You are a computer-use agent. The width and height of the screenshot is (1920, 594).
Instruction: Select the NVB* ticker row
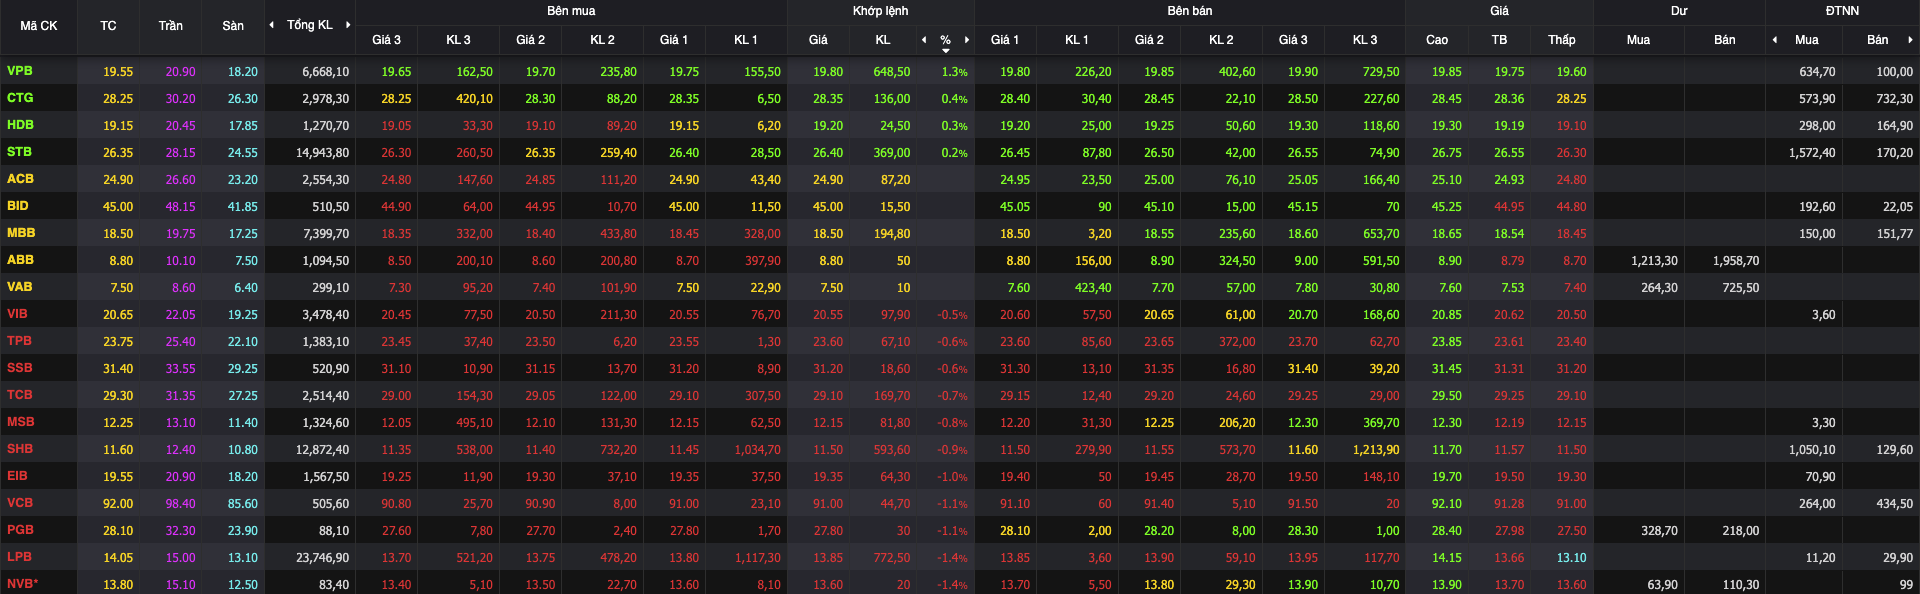click(960, 583)
